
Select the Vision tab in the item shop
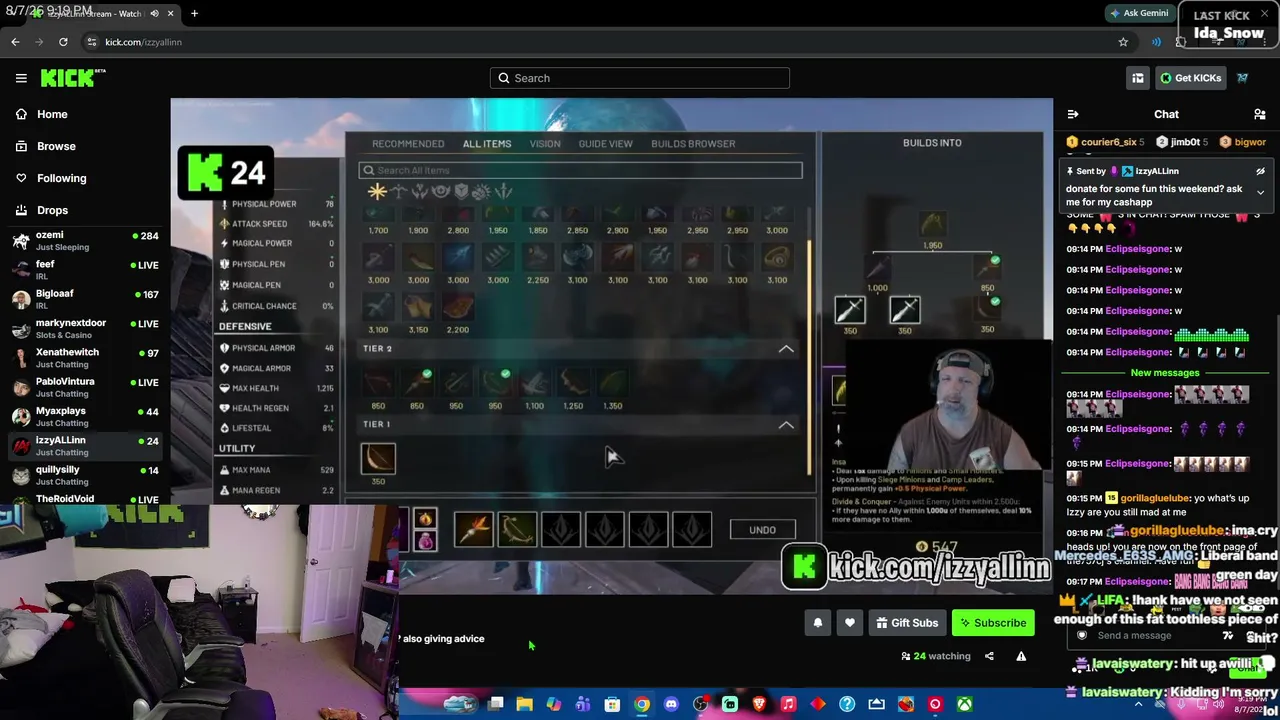pos(545,144)
